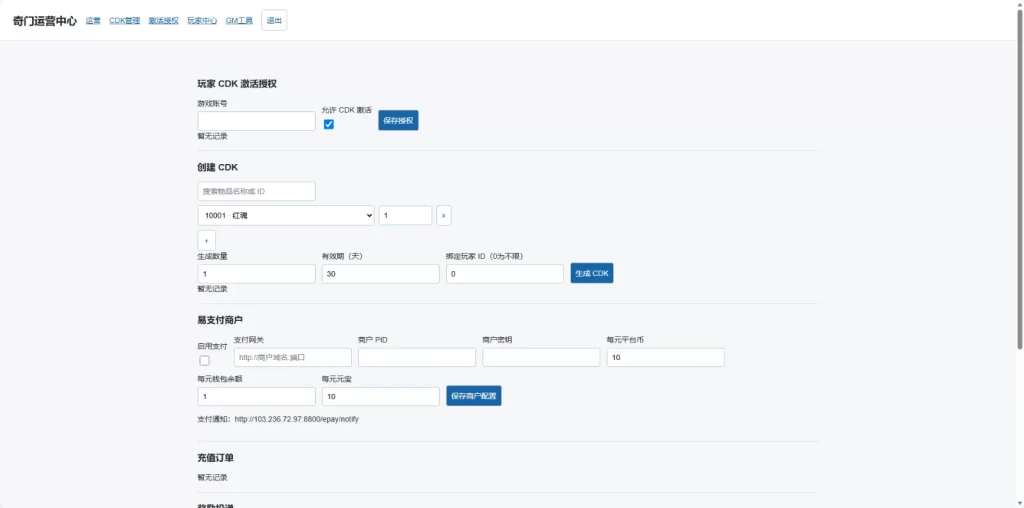The height and width of the screenshot is (508, 1024).
Task: Enable the 启用支付 checkbox
Action: click(204, 360)
